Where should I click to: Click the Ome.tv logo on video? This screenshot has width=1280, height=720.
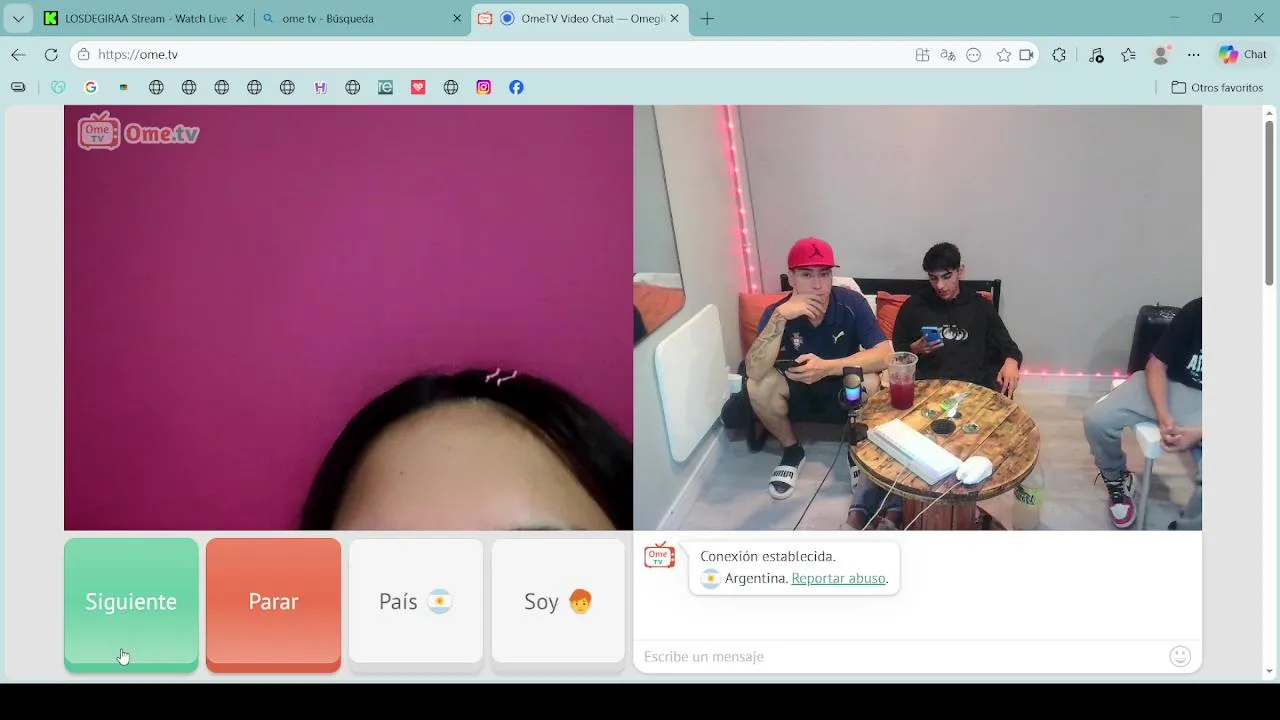pyautogui.click(x=138, y=132)
